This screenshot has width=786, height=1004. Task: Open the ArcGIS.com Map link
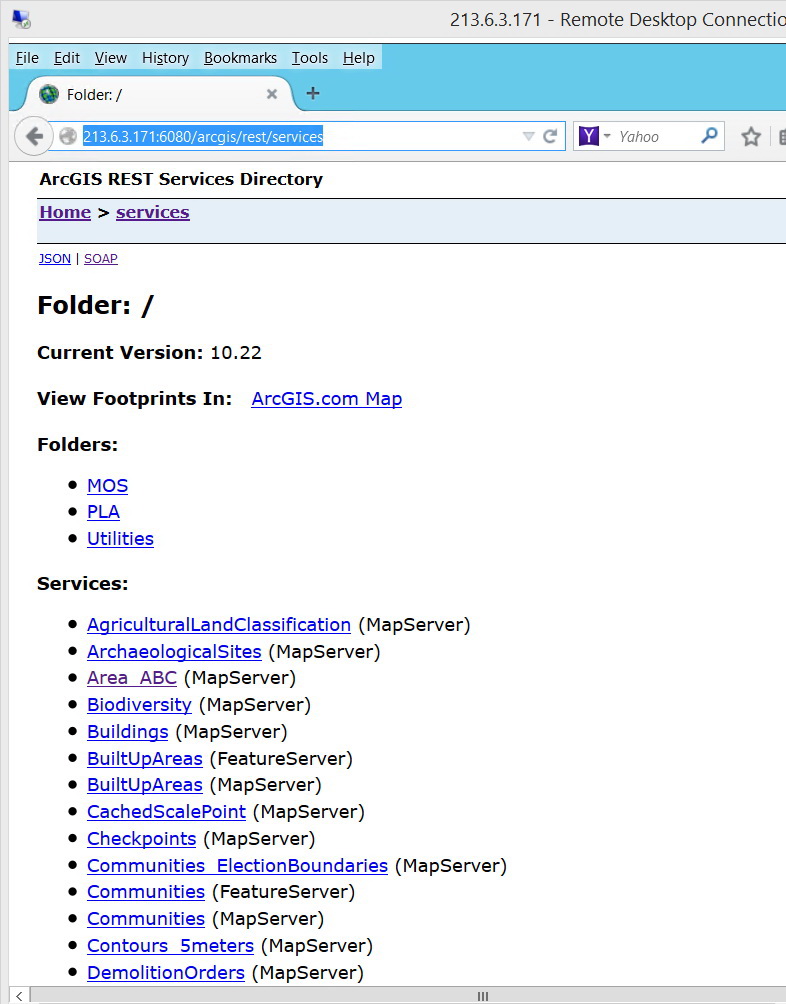click(x=326, y=398)
